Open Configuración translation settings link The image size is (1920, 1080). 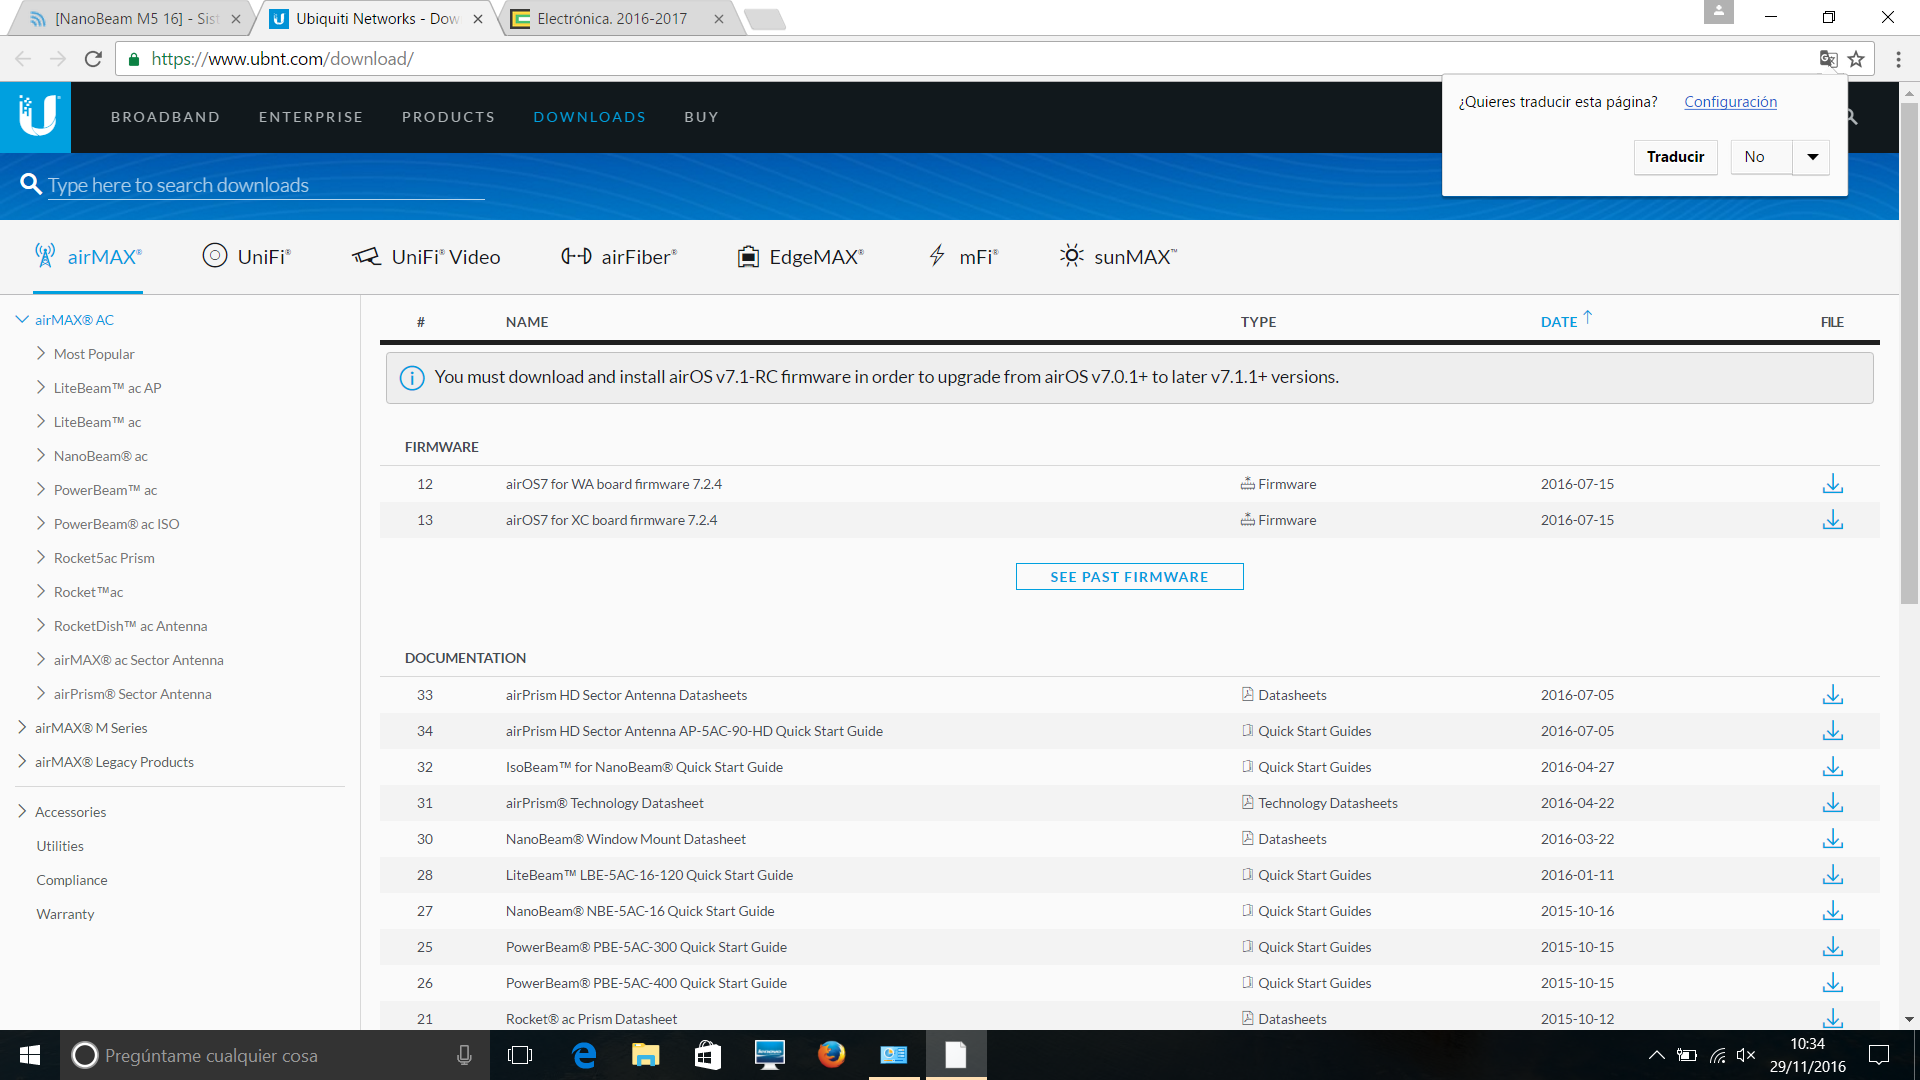pyautogui.click(x=1730, y=102)
